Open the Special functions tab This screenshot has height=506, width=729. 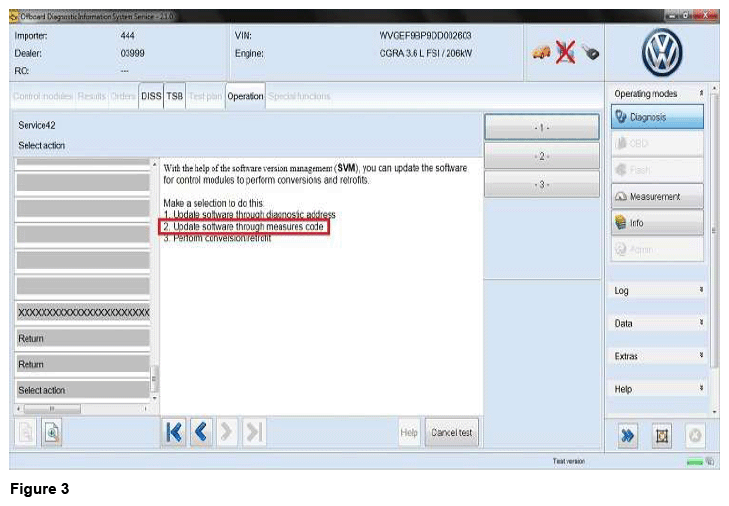[299, 96]
